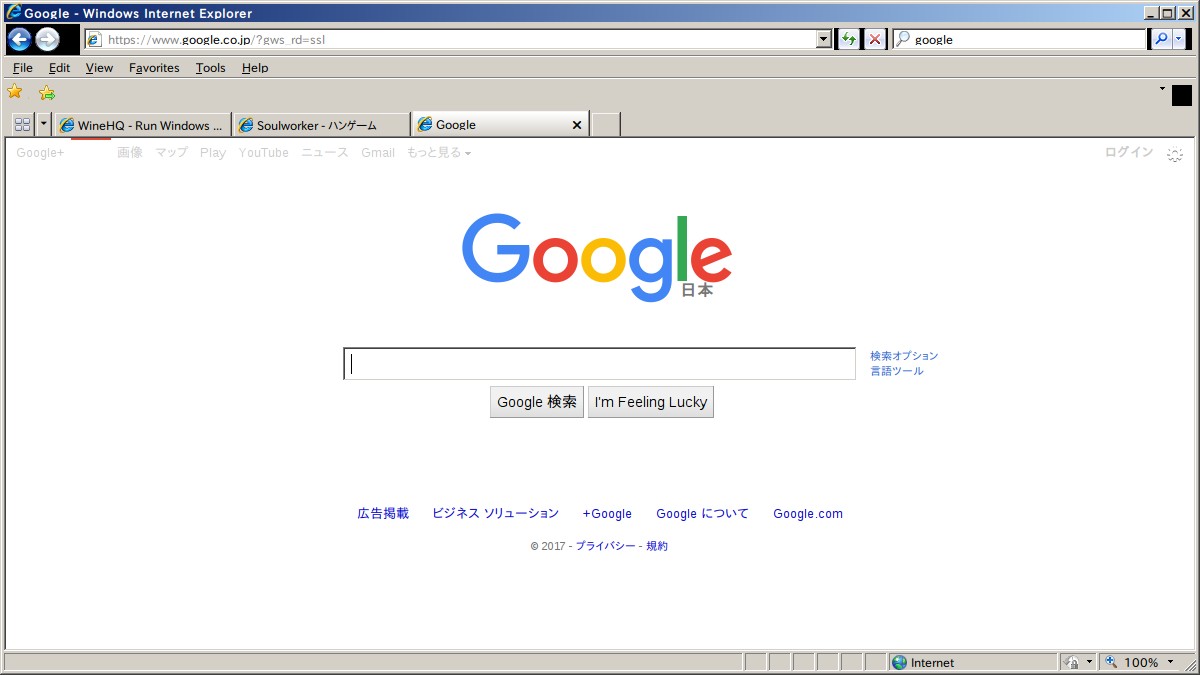Open Quick Tabs grid icon

pos(22,125)
